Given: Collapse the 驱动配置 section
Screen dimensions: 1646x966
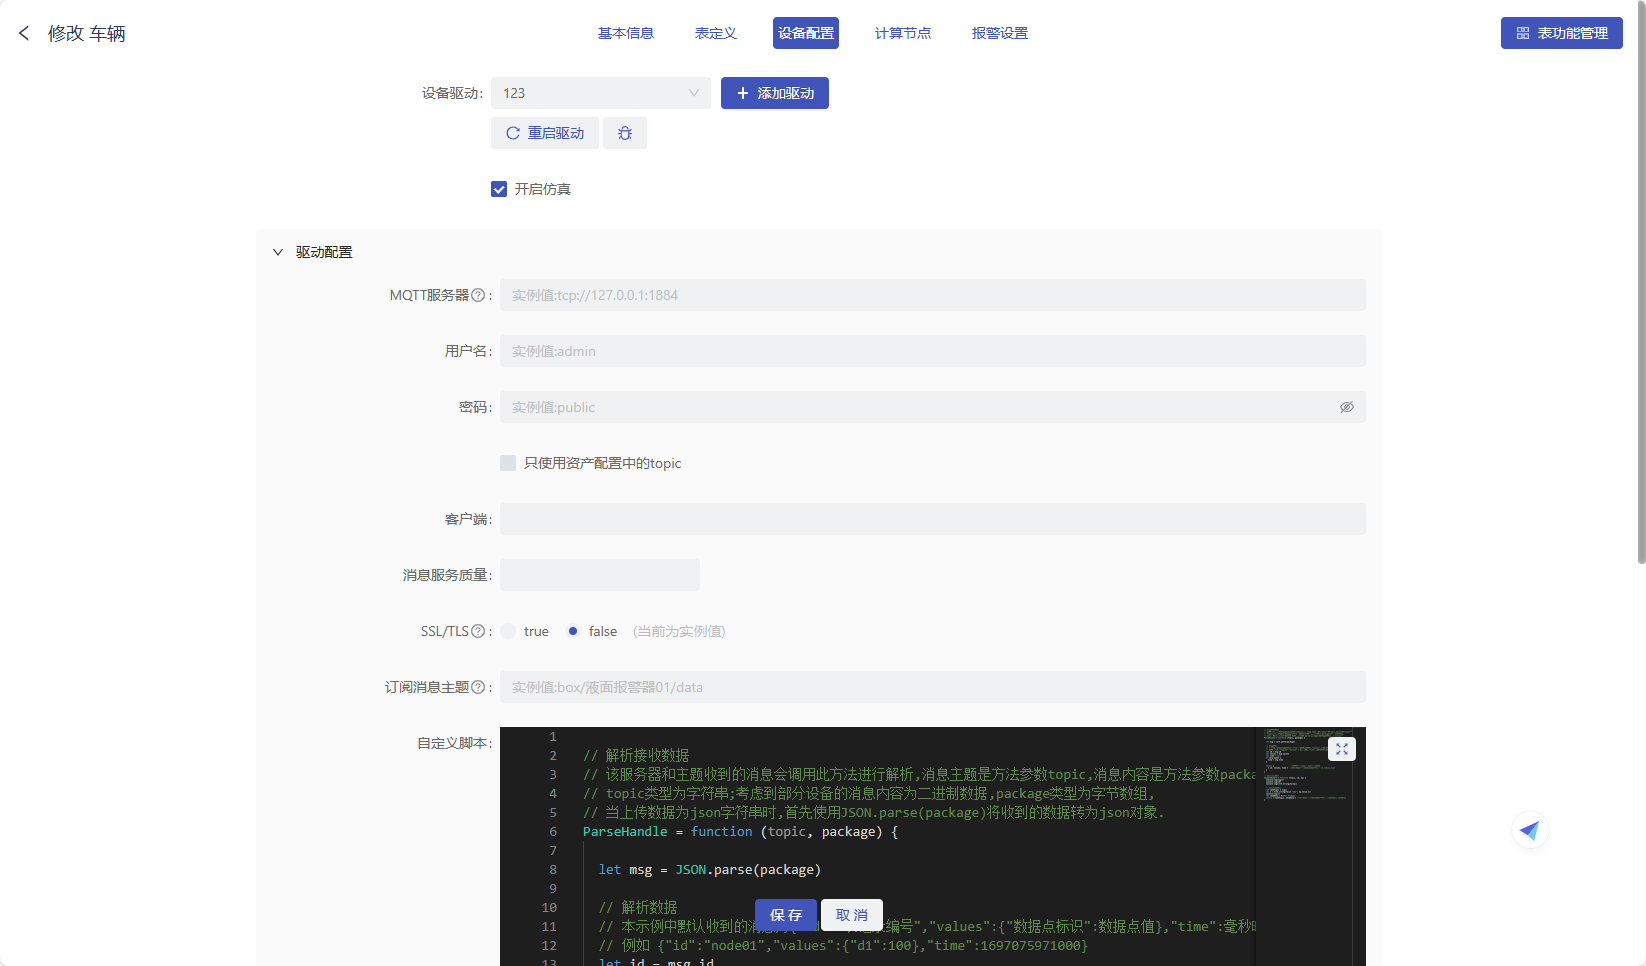Looking at the screenshot, I should [278, 252].
